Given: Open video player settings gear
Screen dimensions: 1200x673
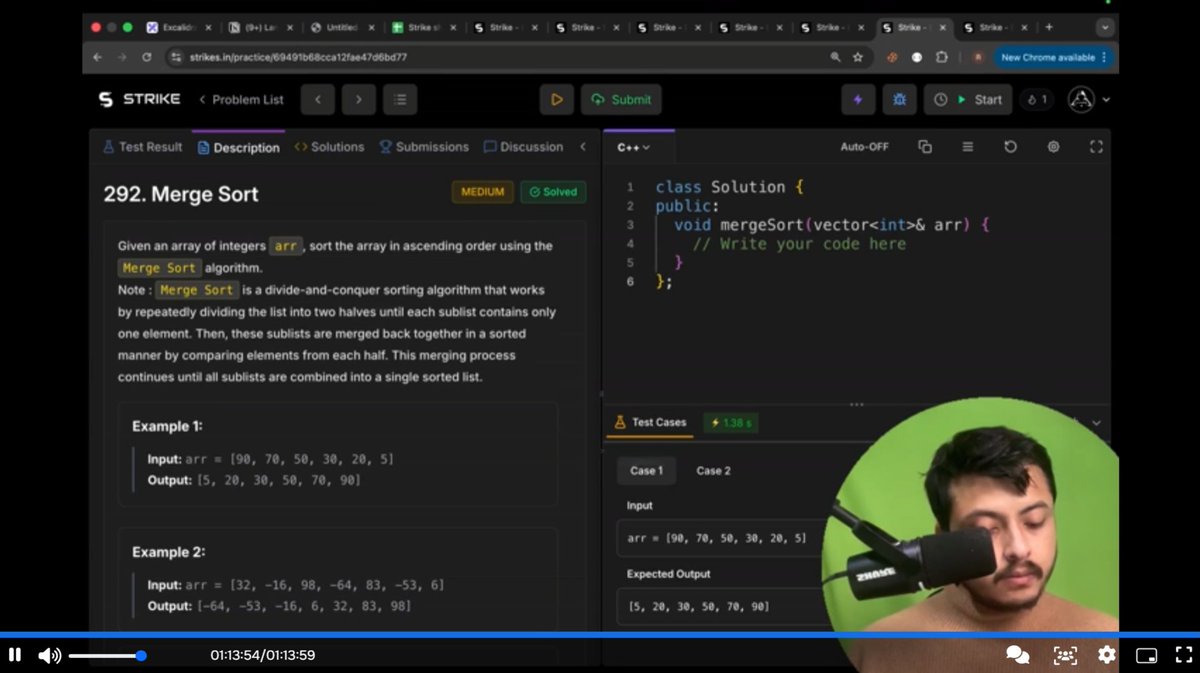Looking at the screenshot, I should [x=1107, y=655].
